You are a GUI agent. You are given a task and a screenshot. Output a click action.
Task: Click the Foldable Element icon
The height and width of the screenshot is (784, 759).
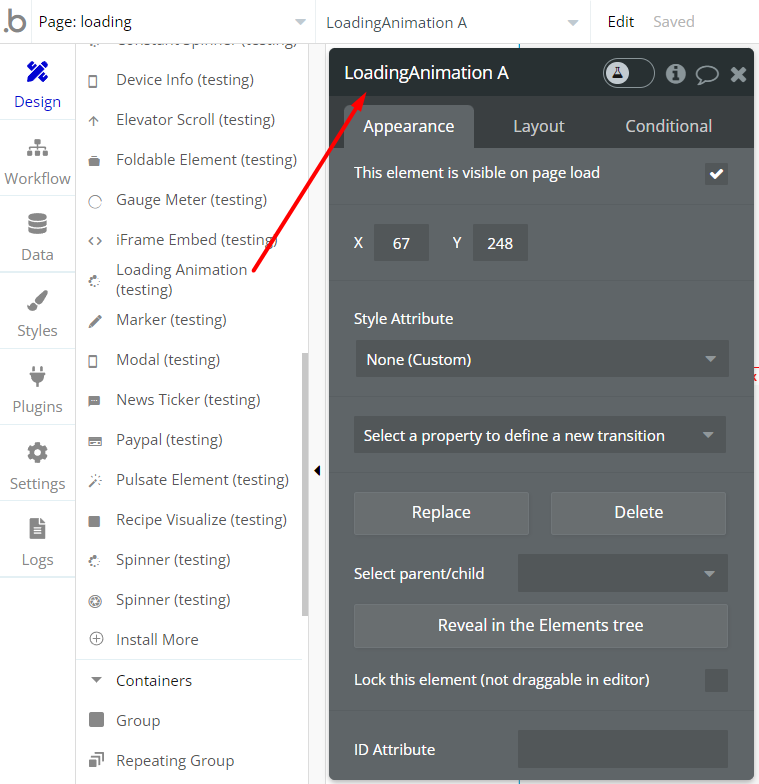94,161
